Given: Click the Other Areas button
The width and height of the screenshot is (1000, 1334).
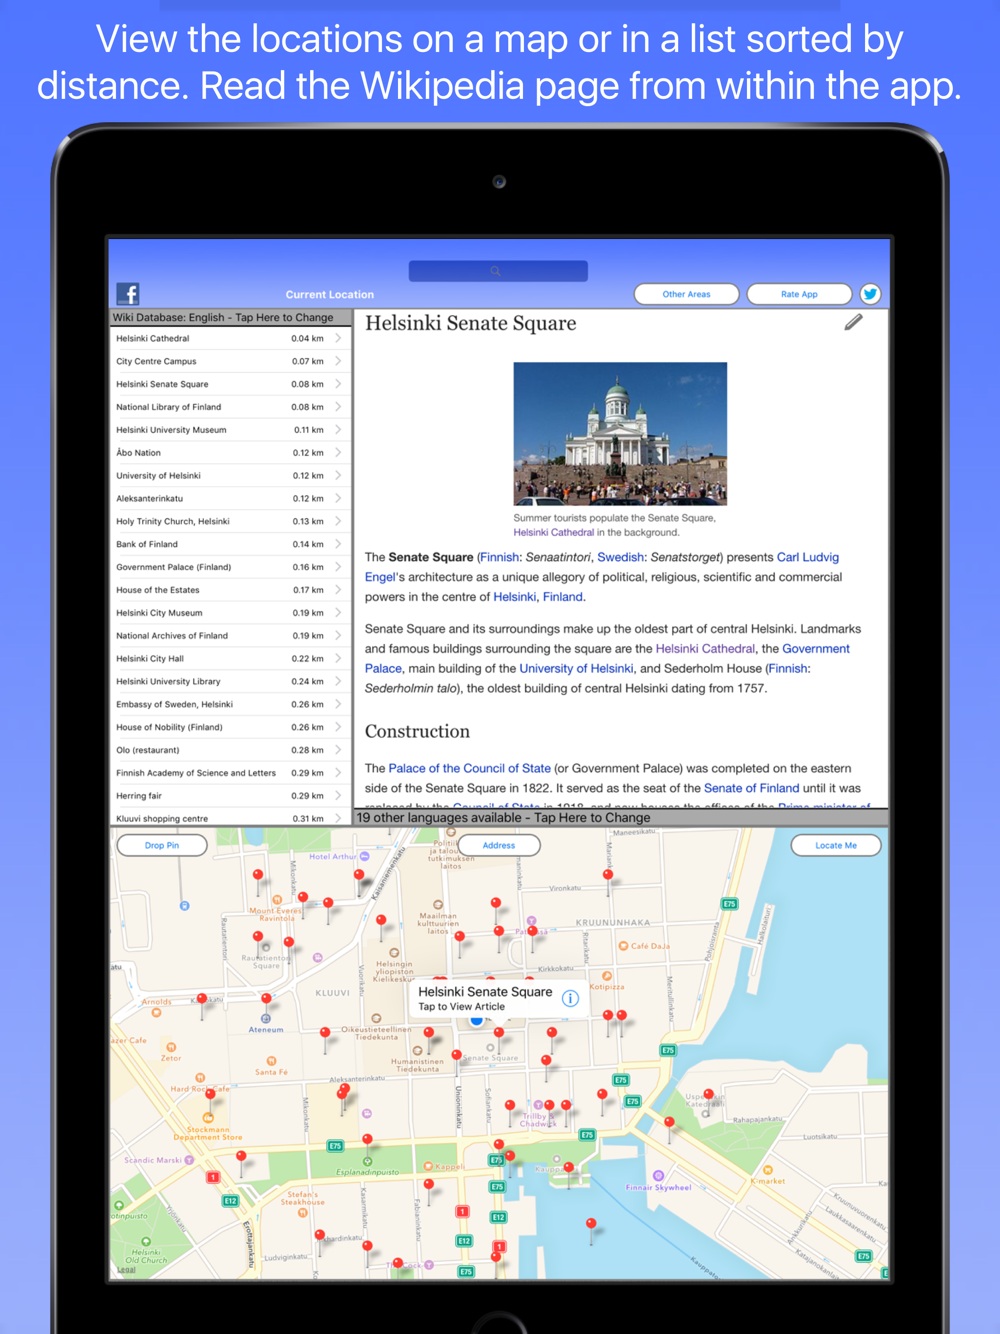Looking at the screenshot, I should point(686,294).
